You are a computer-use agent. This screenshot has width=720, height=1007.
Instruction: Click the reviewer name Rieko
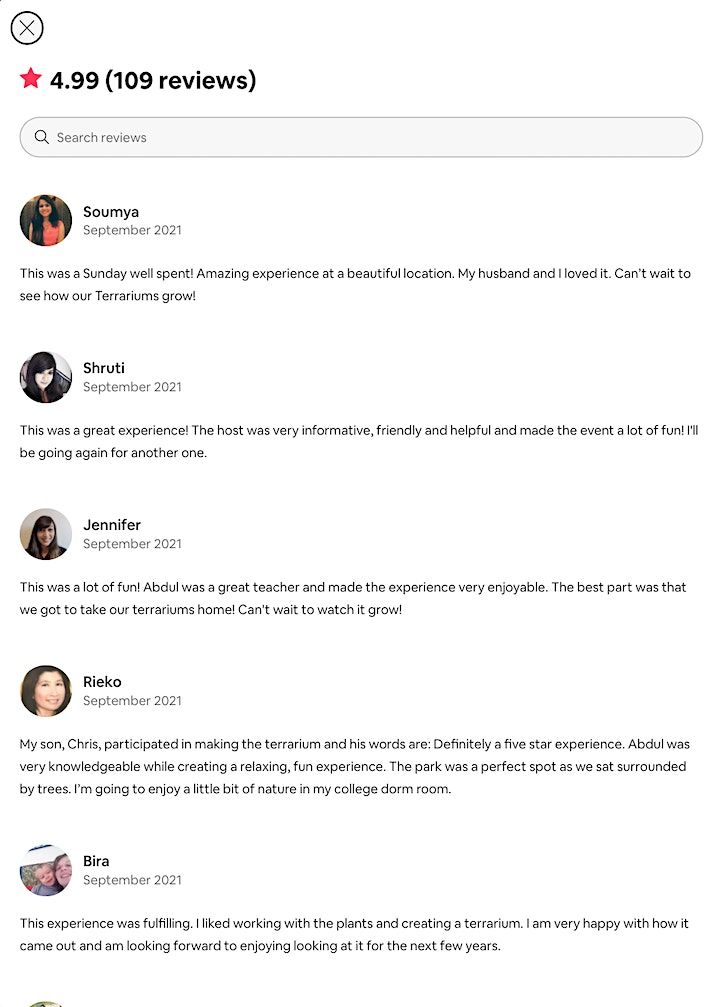click(x=102, y=682)
